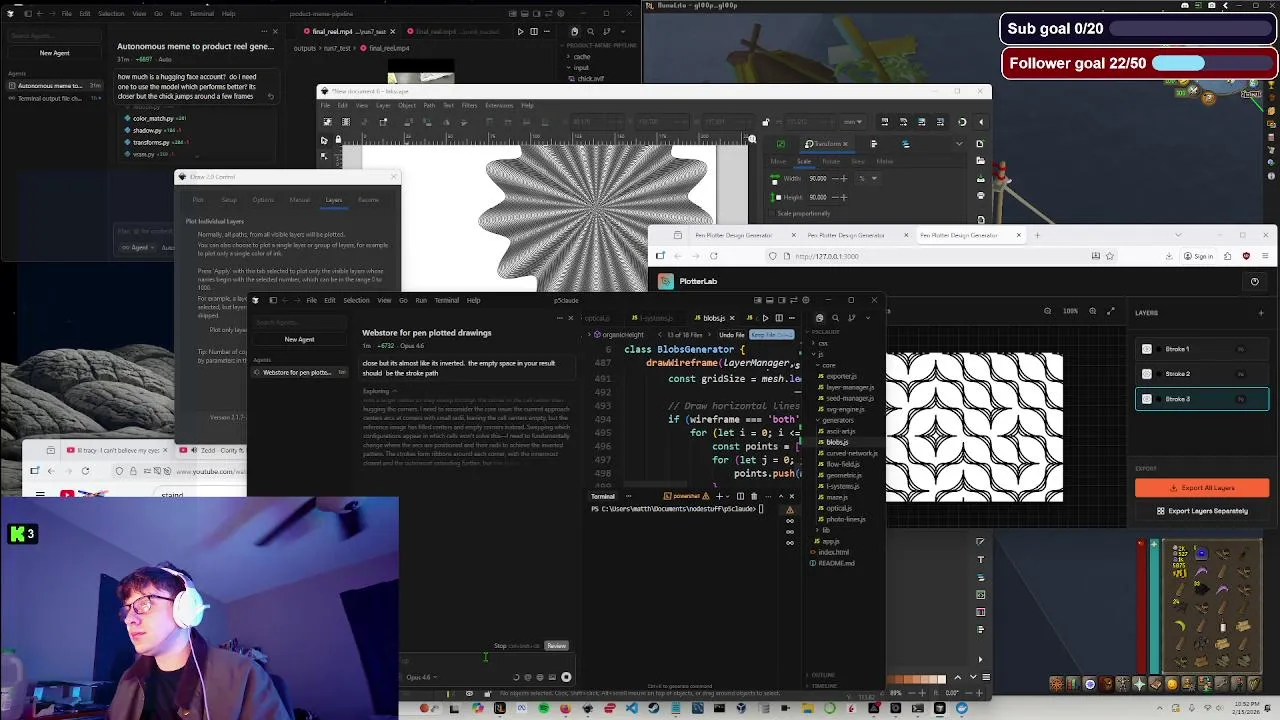Select the final_reel.mp4 tab in back editor
This screenshot has width=1280, height=720.
[x=351, y=31]
